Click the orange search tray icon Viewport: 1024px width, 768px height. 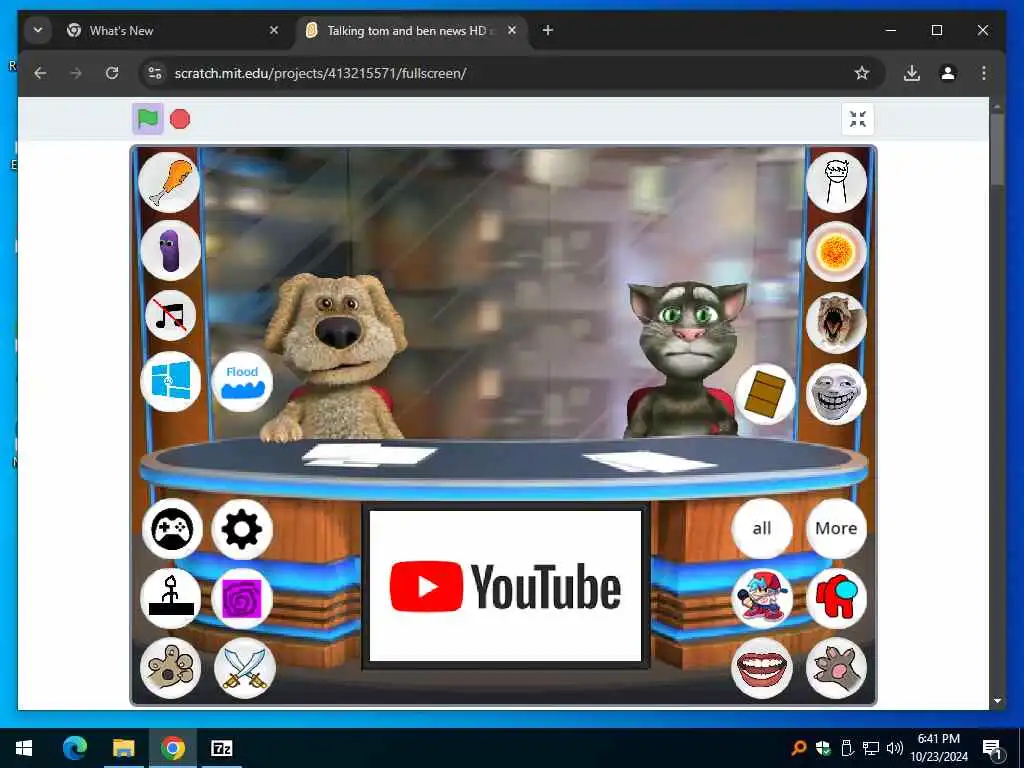[x=799, y=748]
